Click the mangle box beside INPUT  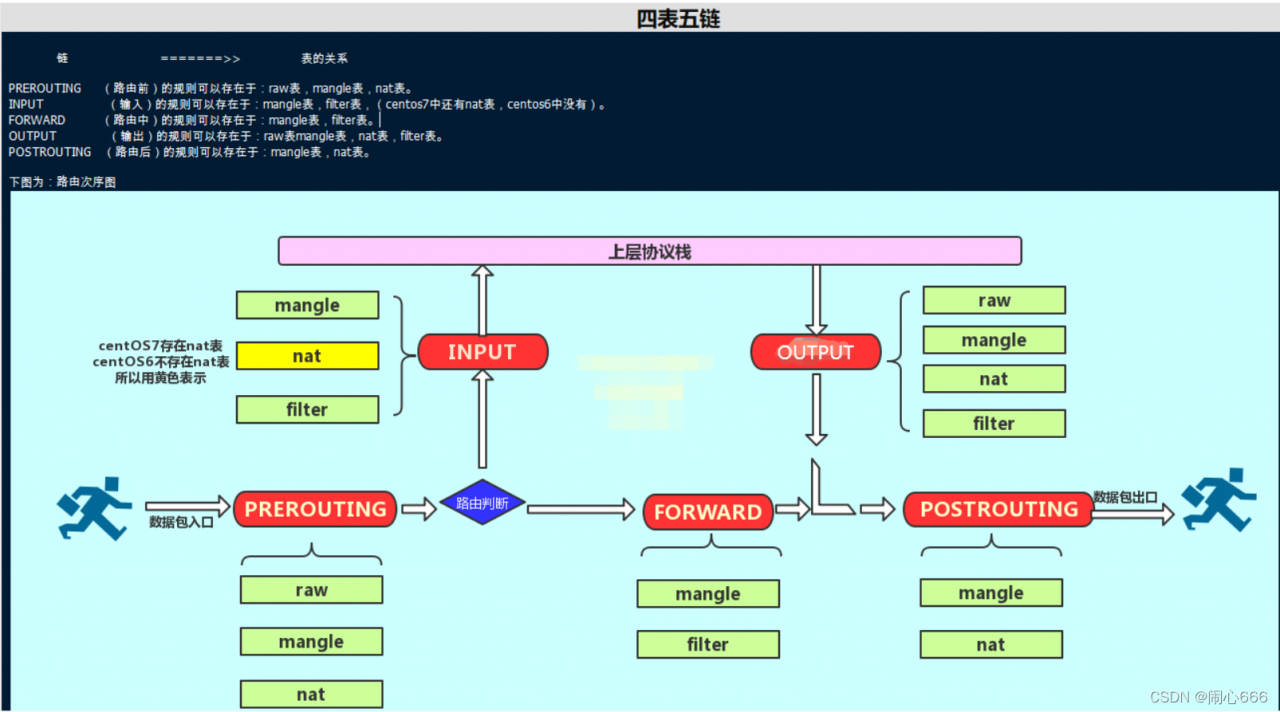click(x=307, y=305)
